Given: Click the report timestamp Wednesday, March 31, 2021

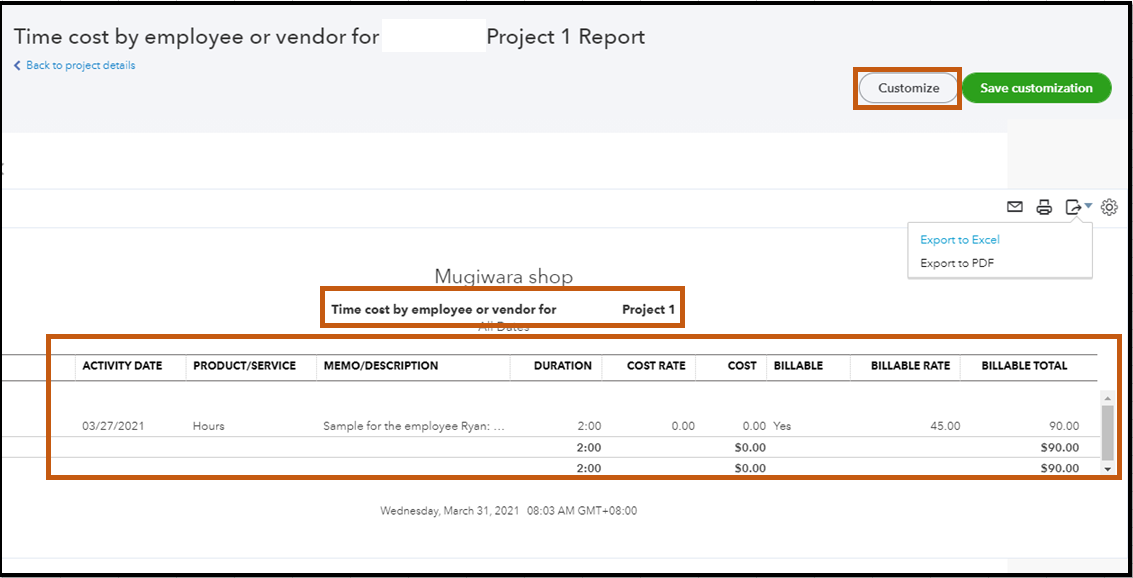Looking at the screenshot, I should click(509, 511).
